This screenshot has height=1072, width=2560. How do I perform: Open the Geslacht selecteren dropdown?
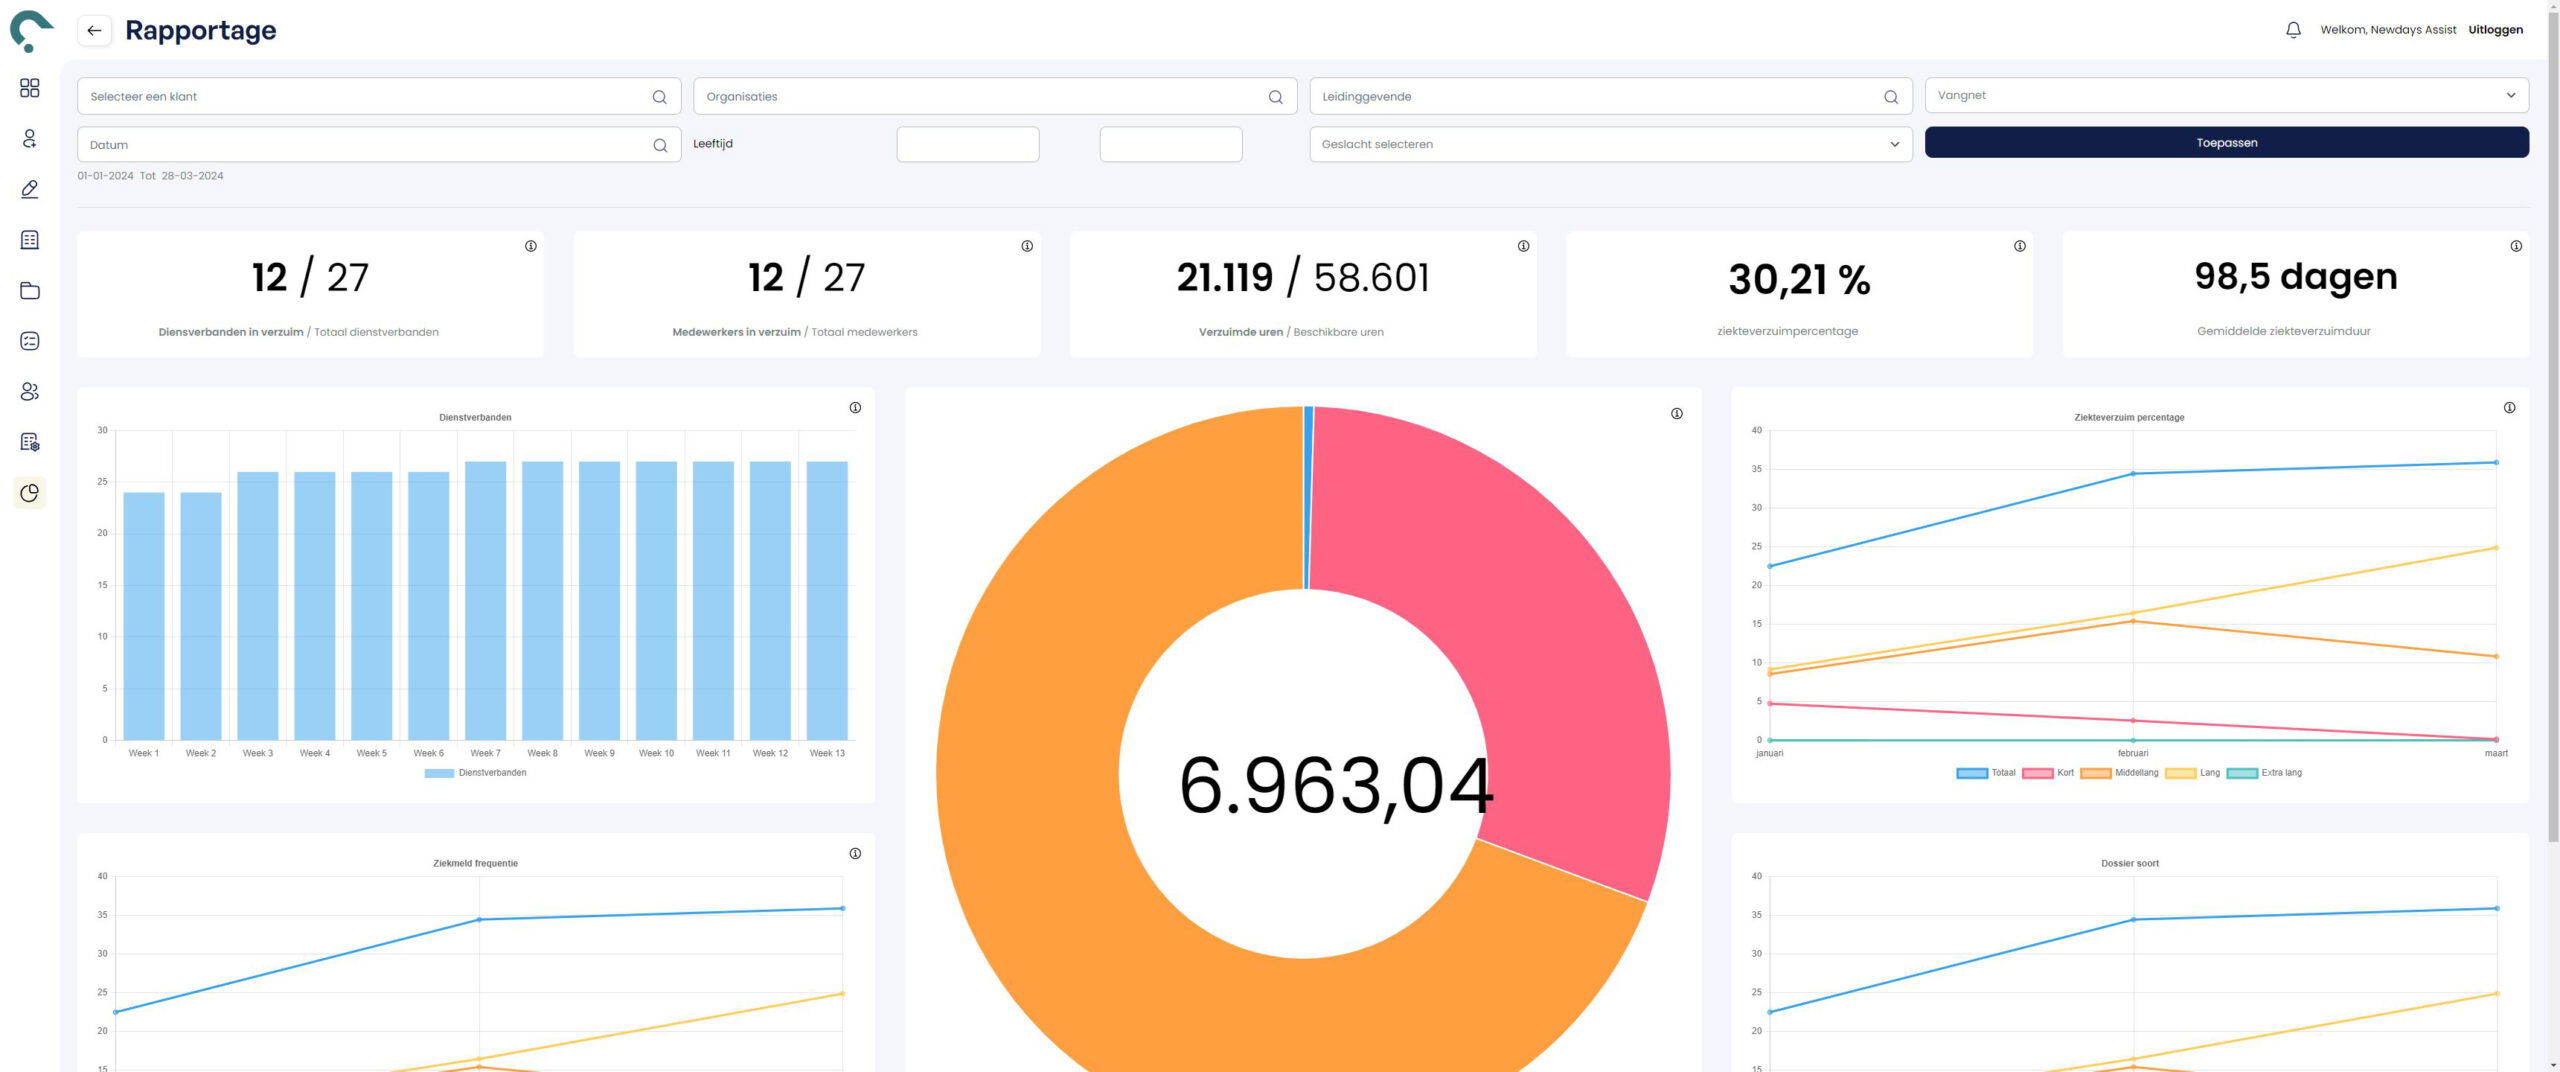[x=1610, y=144]
